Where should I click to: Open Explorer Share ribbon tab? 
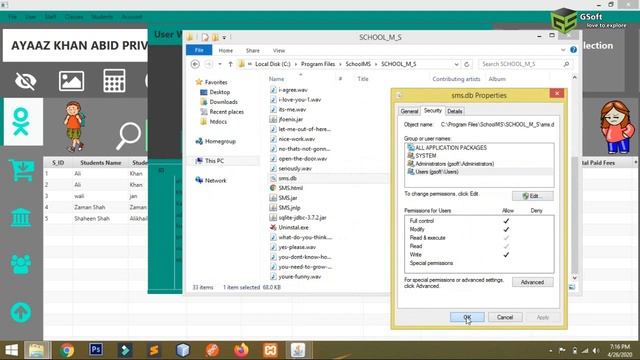click(253, 51)
